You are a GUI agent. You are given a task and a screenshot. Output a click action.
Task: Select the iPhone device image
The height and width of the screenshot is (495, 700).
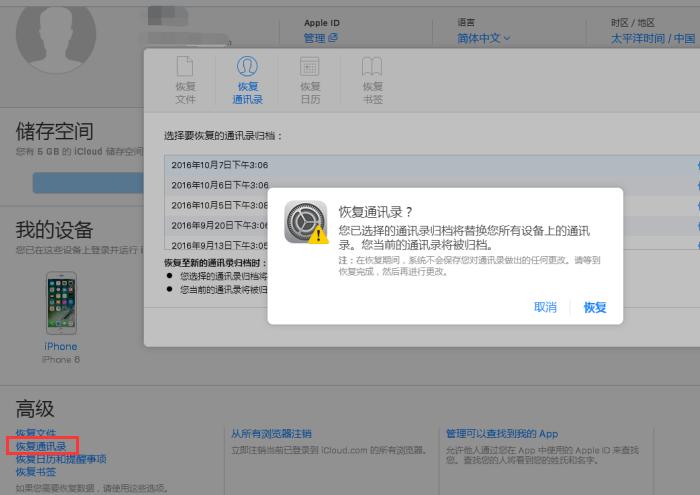click(61, 303)
